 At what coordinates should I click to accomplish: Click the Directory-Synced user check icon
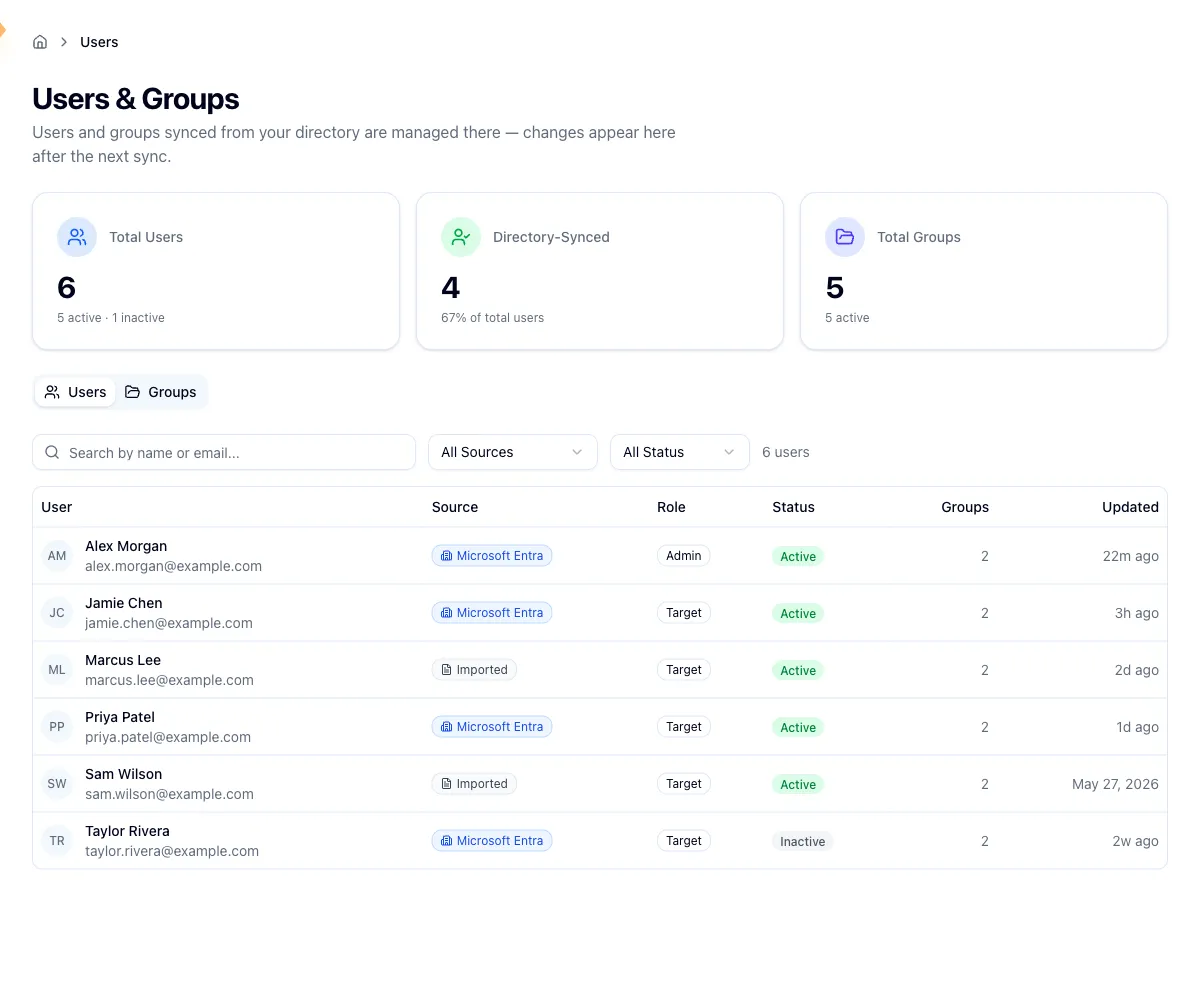461,237
